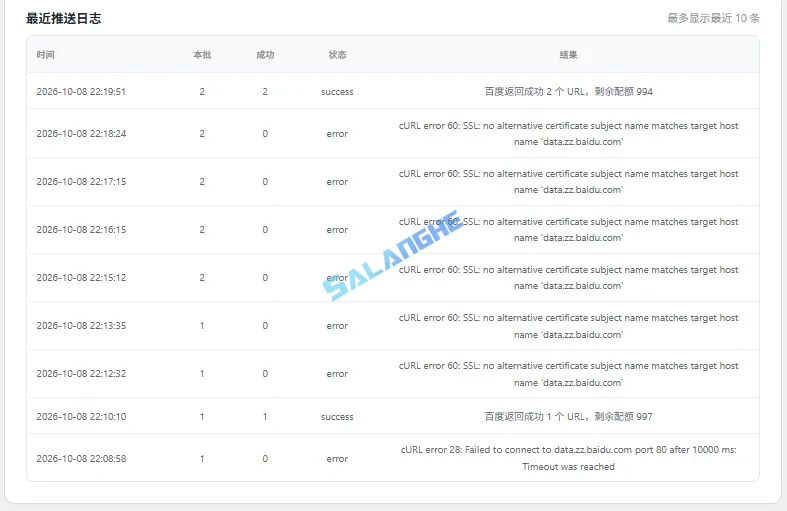Click error status in 22:08:58 row

[x=337, y=459]
